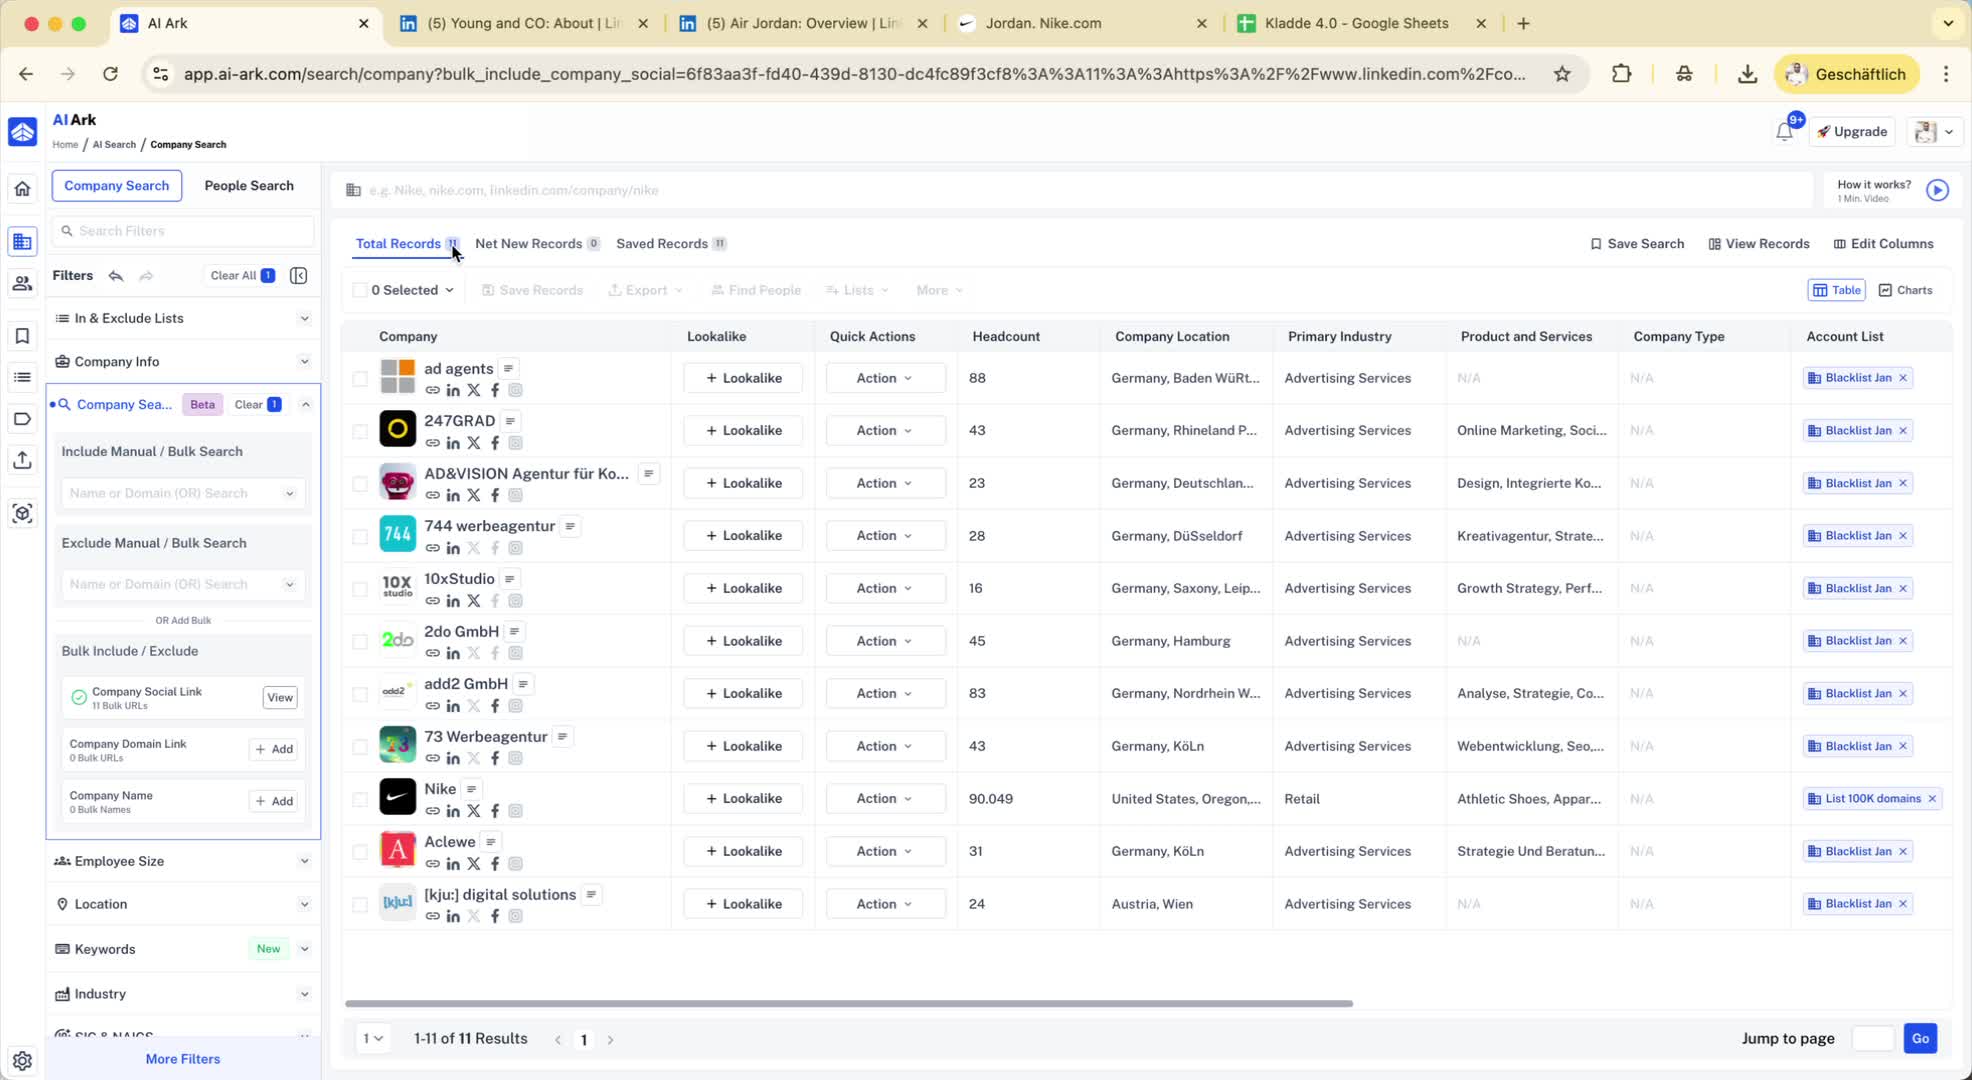1972x1080 pixels.
Task: Click Lookalike button for 2do GmbH
Action: pos(743,641)
